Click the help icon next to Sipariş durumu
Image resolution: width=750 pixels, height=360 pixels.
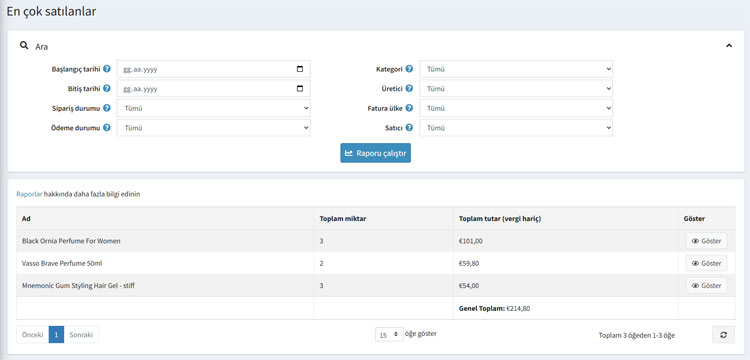pos(107,108)
